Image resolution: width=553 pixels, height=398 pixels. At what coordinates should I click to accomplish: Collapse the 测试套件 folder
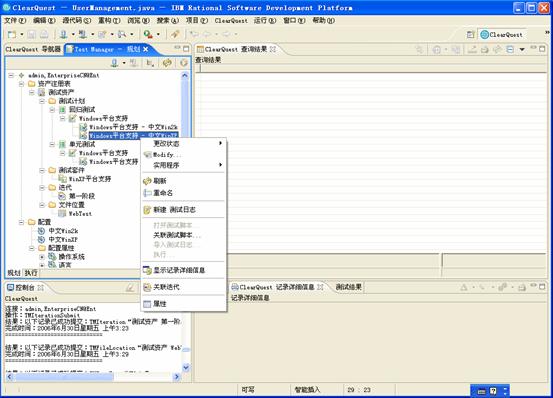42,170
